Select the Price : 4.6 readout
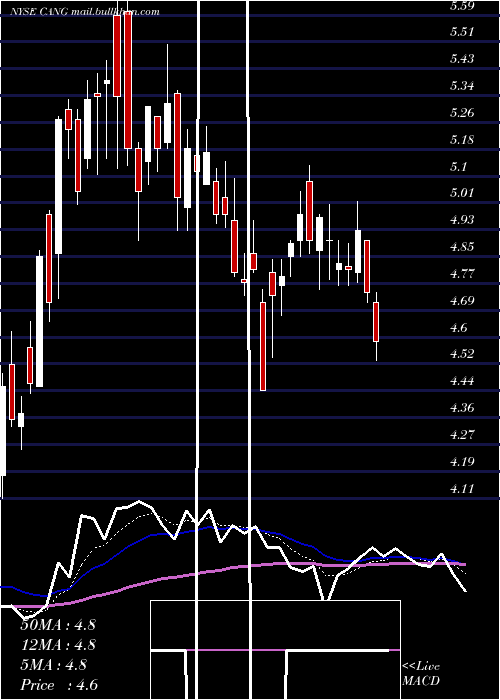Image resolution: width=500 pixels, height=700 pixels. coord(58,685)
